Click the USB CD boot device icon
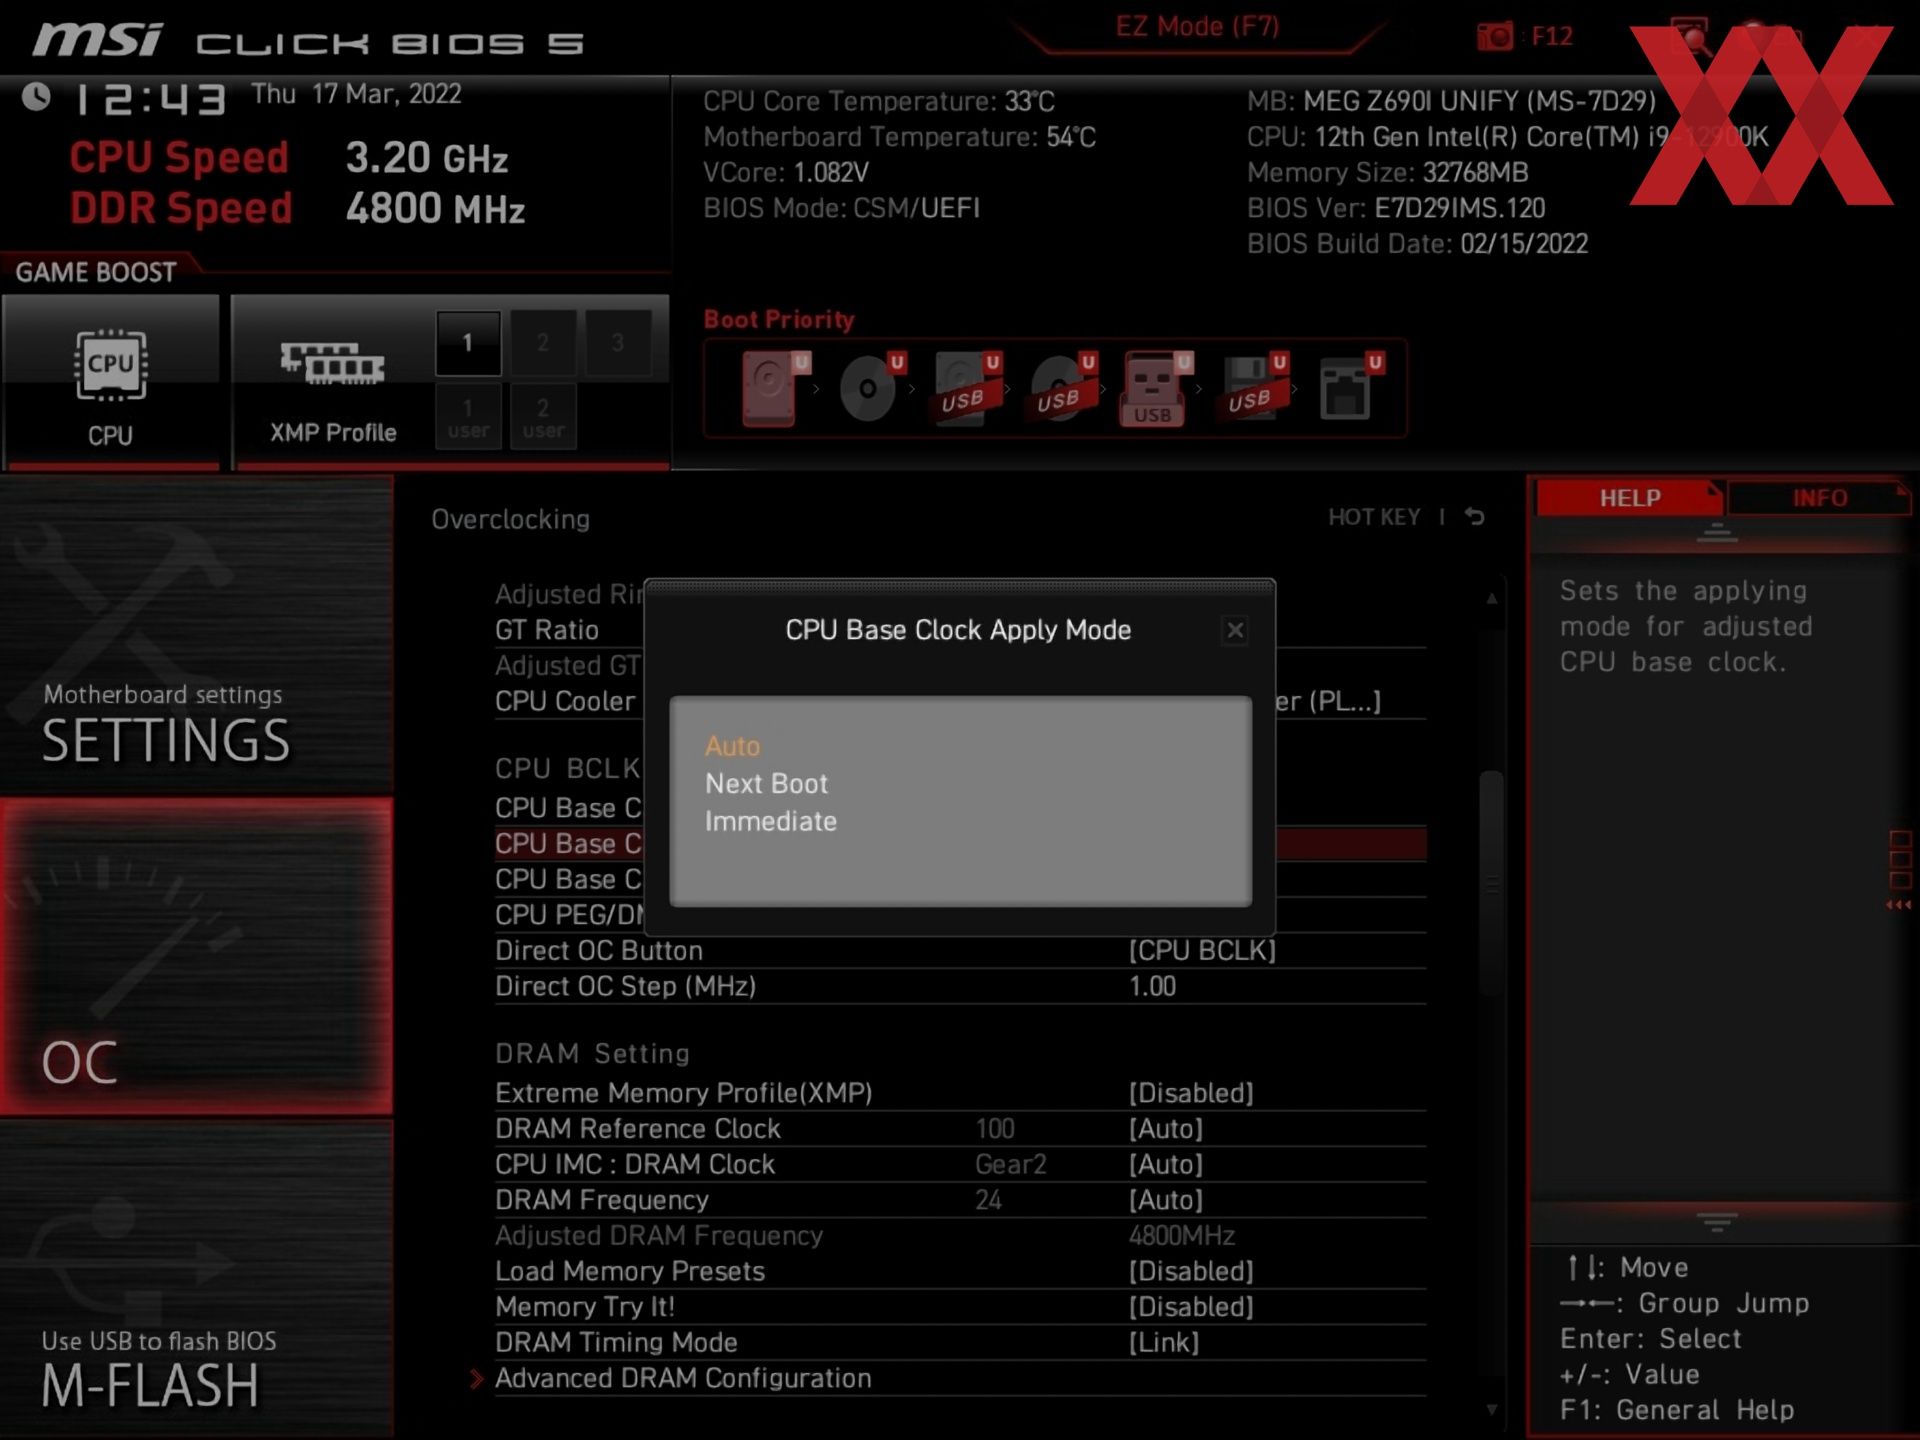Screen dimensions: 1920x1440 (1063, 388)
